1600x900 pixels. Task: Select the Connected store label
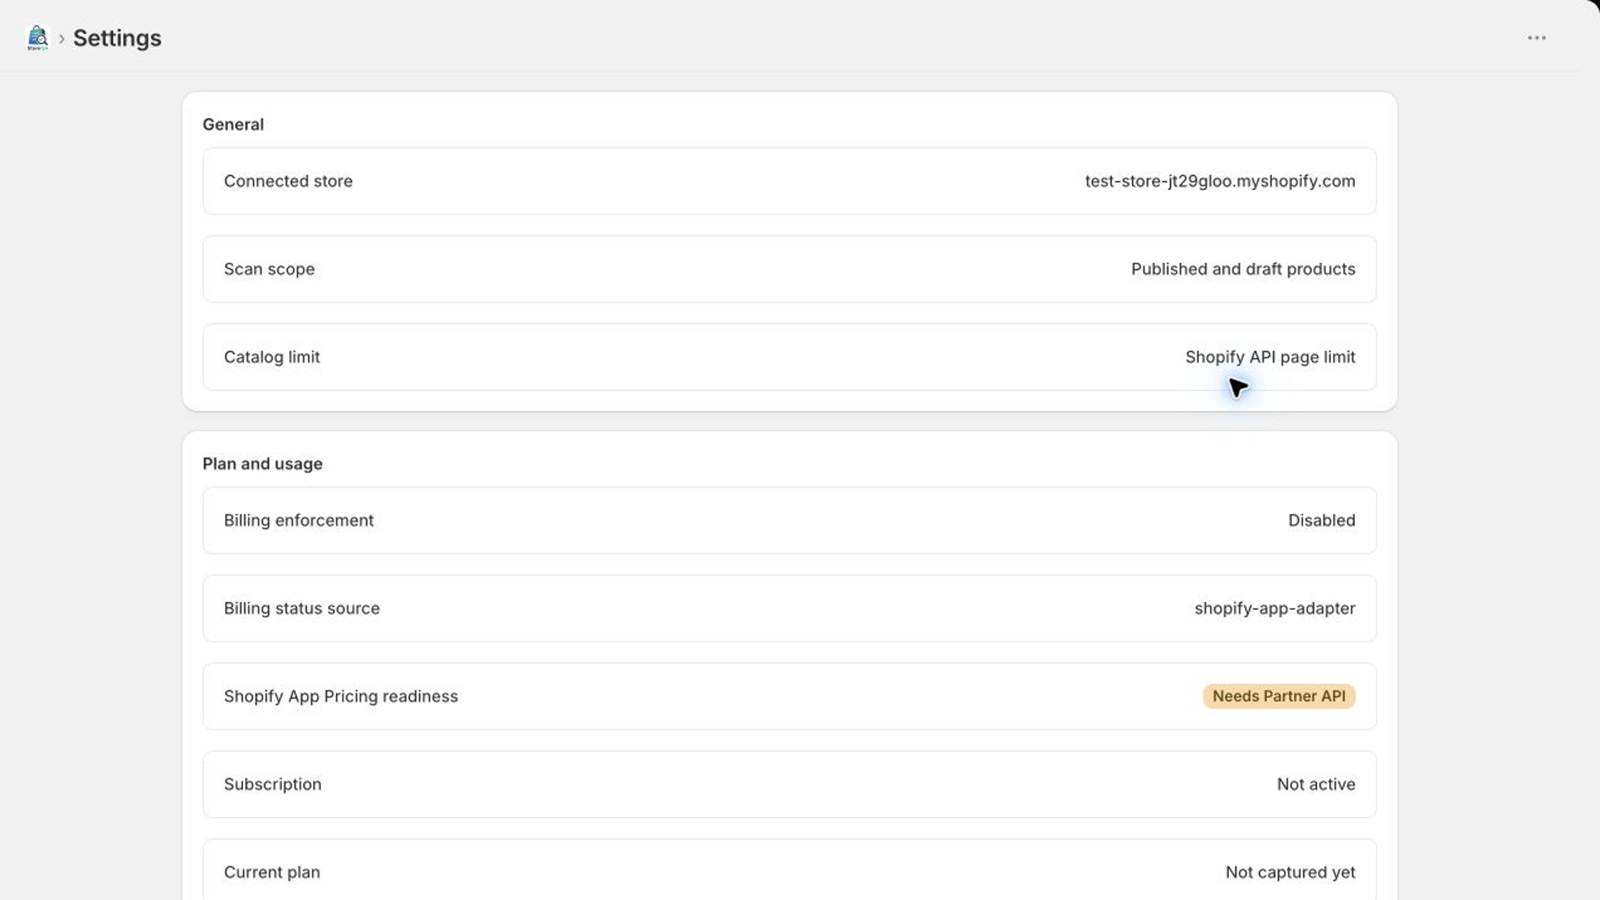pyautogui.click(x=288, y=181)
